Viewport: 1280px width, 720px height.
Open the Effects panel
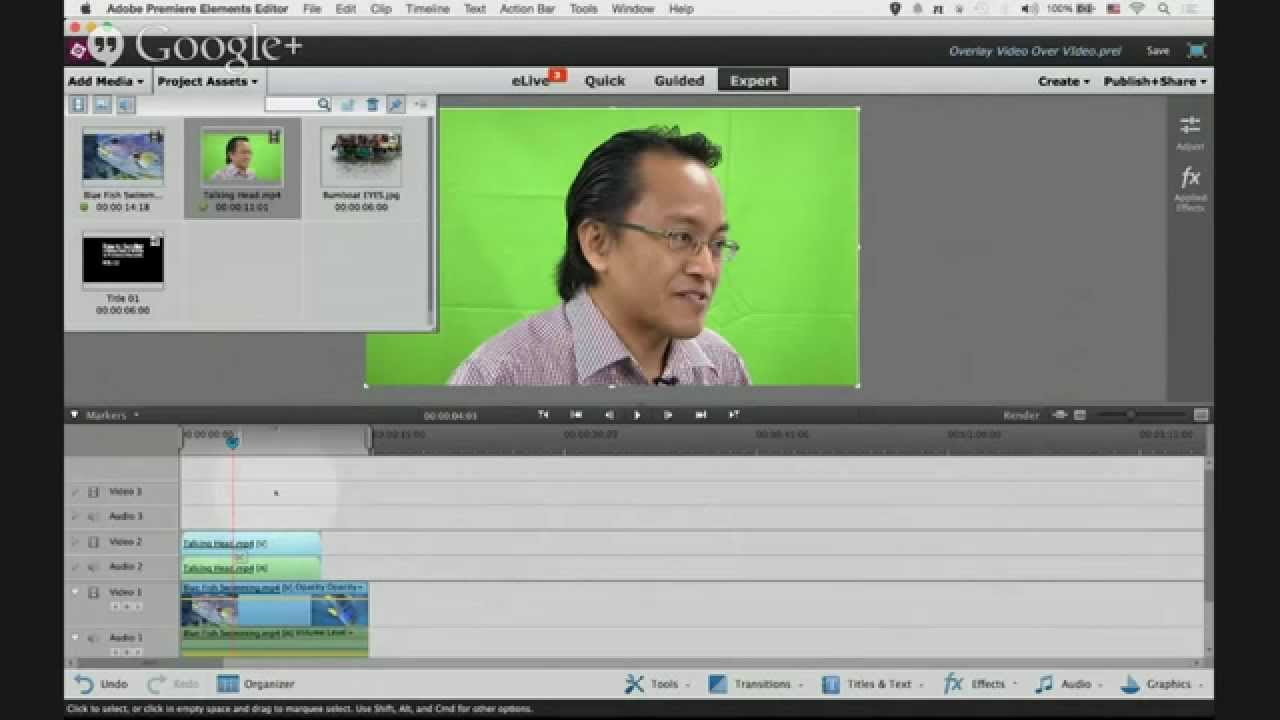click(980, 684)
